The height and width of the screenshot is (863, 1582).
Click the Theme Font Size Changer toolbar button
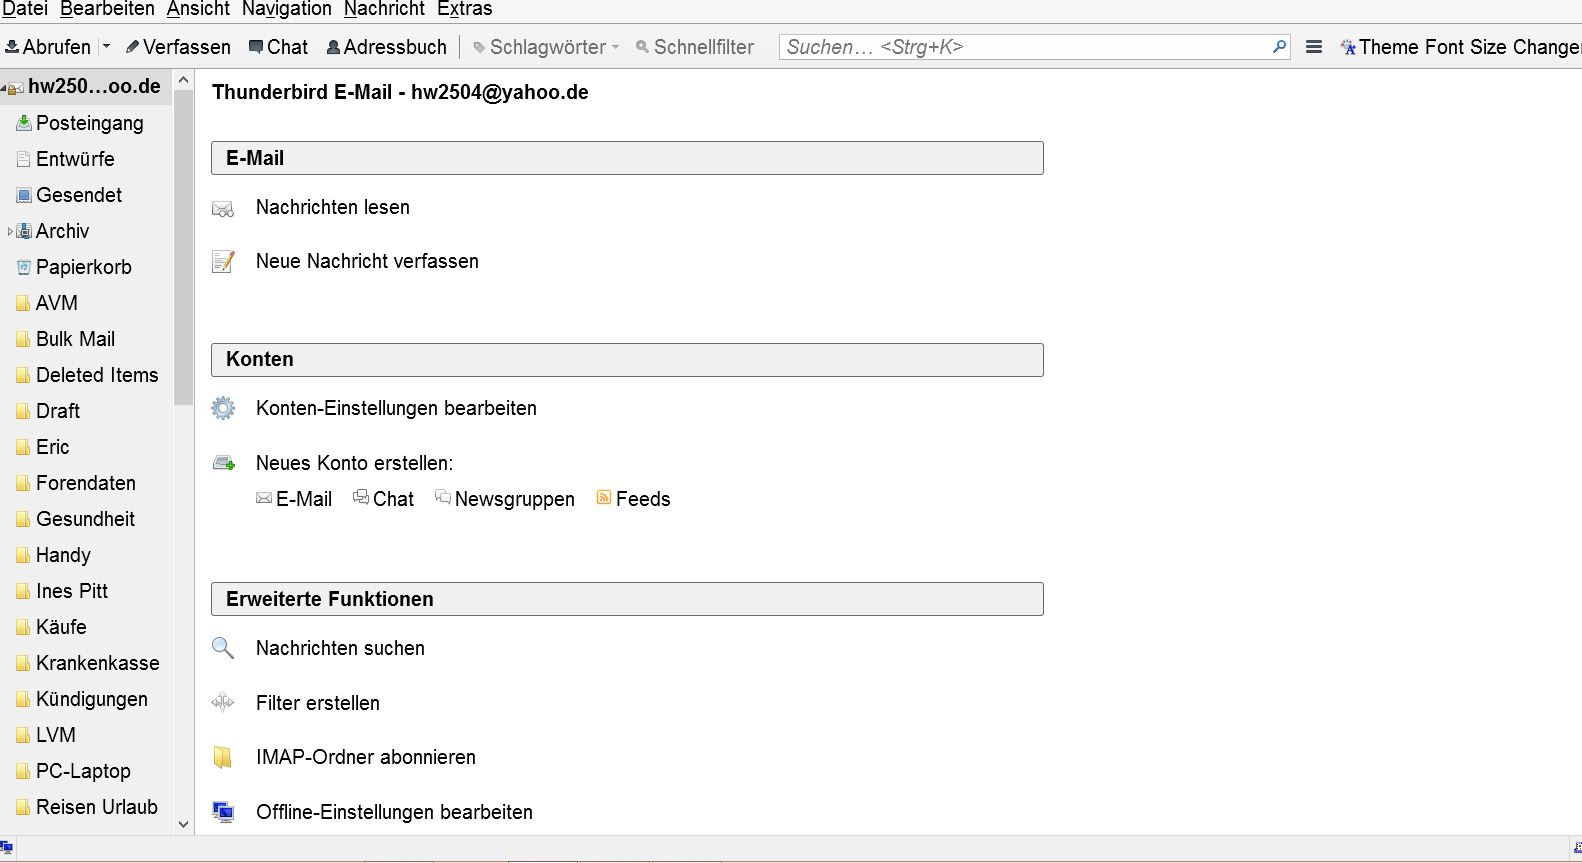tap(1461, 47)
